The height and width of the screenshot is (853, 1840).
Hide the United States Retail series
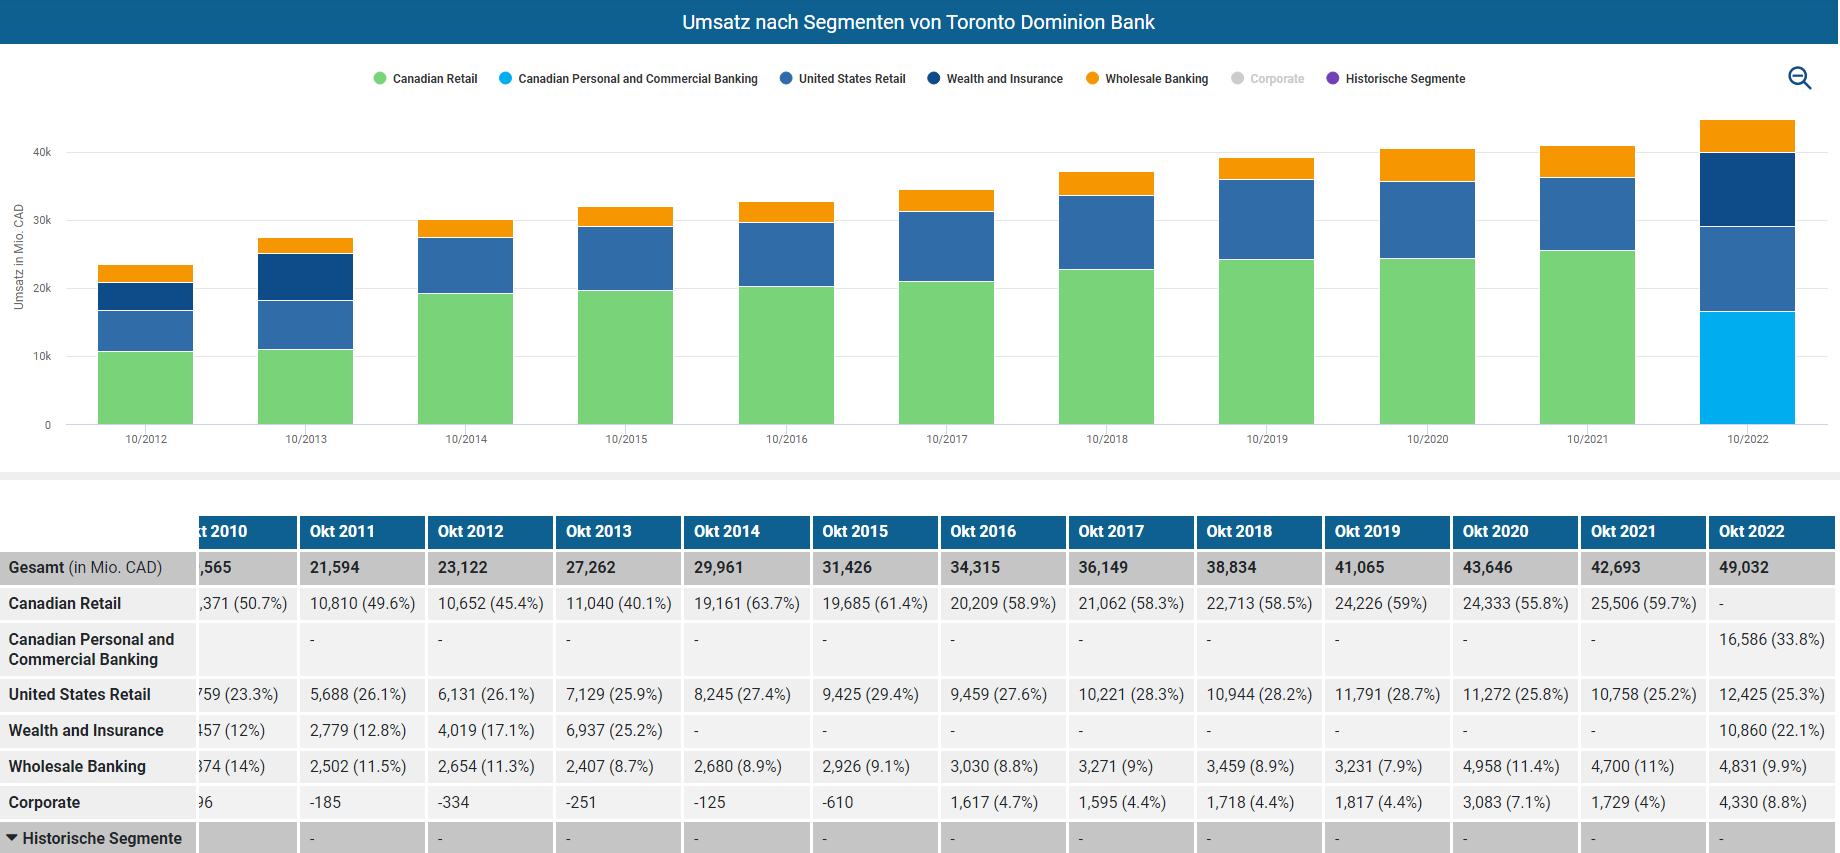851,79
